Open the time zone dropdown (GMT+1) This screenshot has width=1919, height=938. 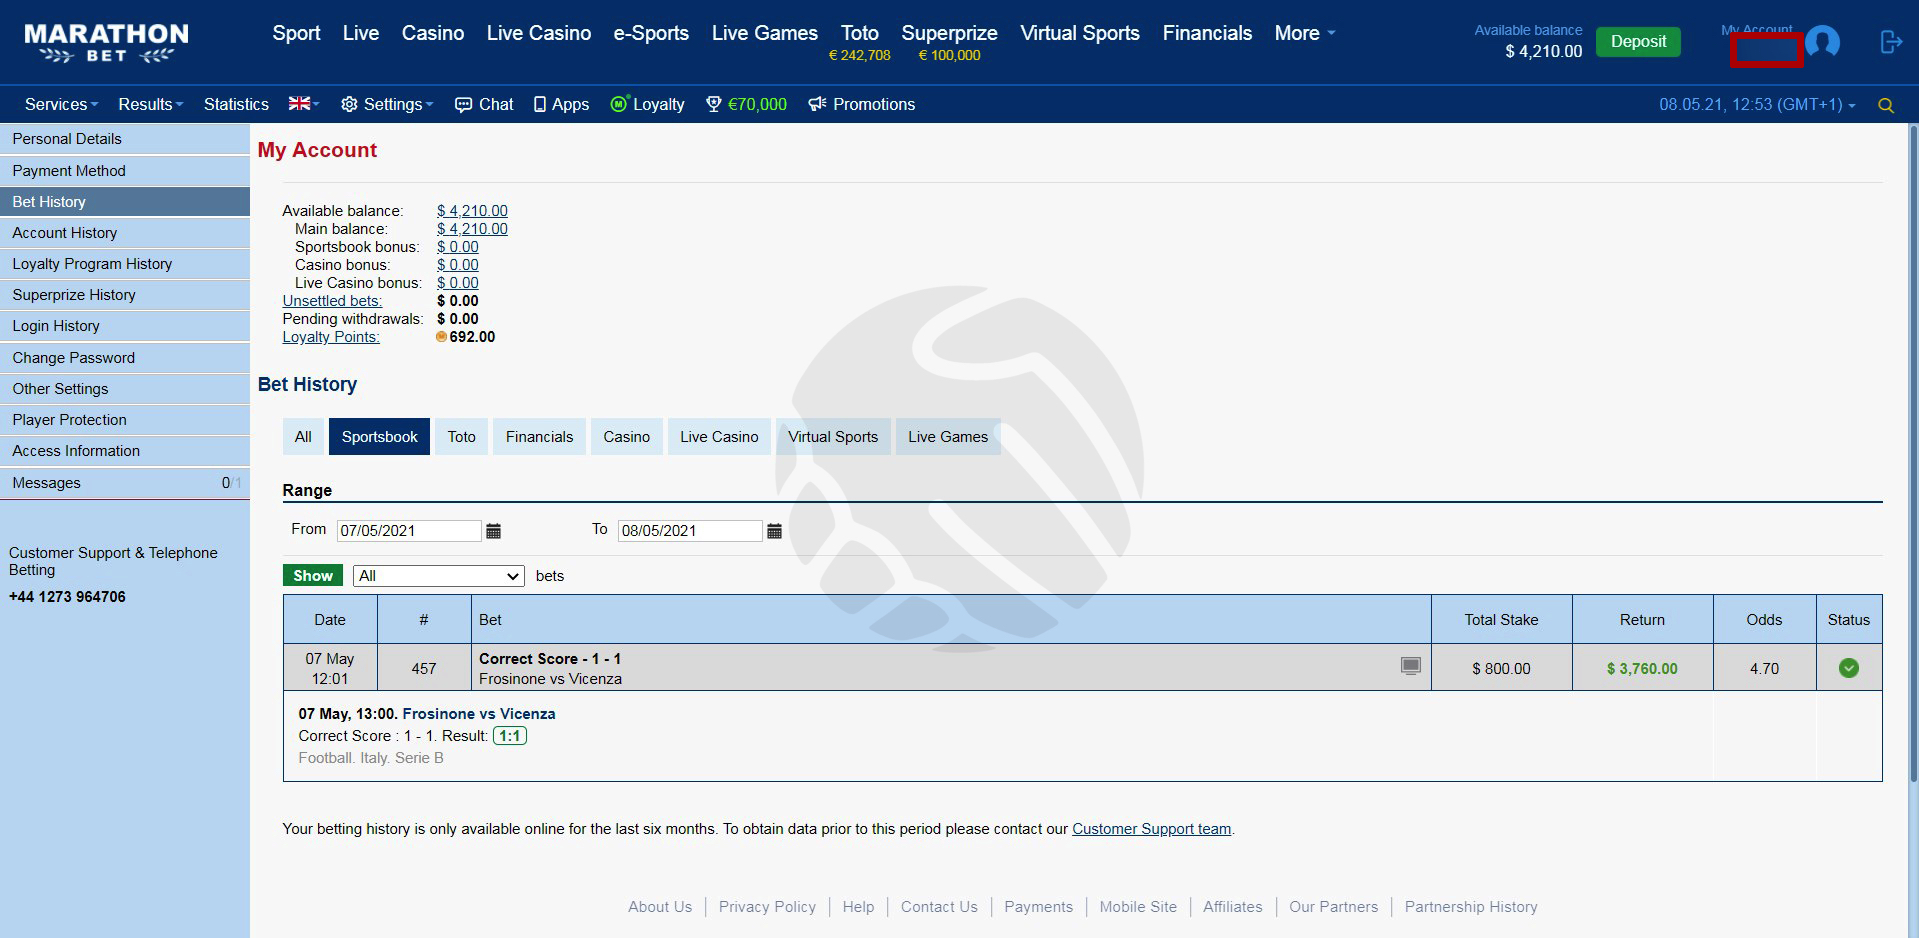click(1757, 104)
